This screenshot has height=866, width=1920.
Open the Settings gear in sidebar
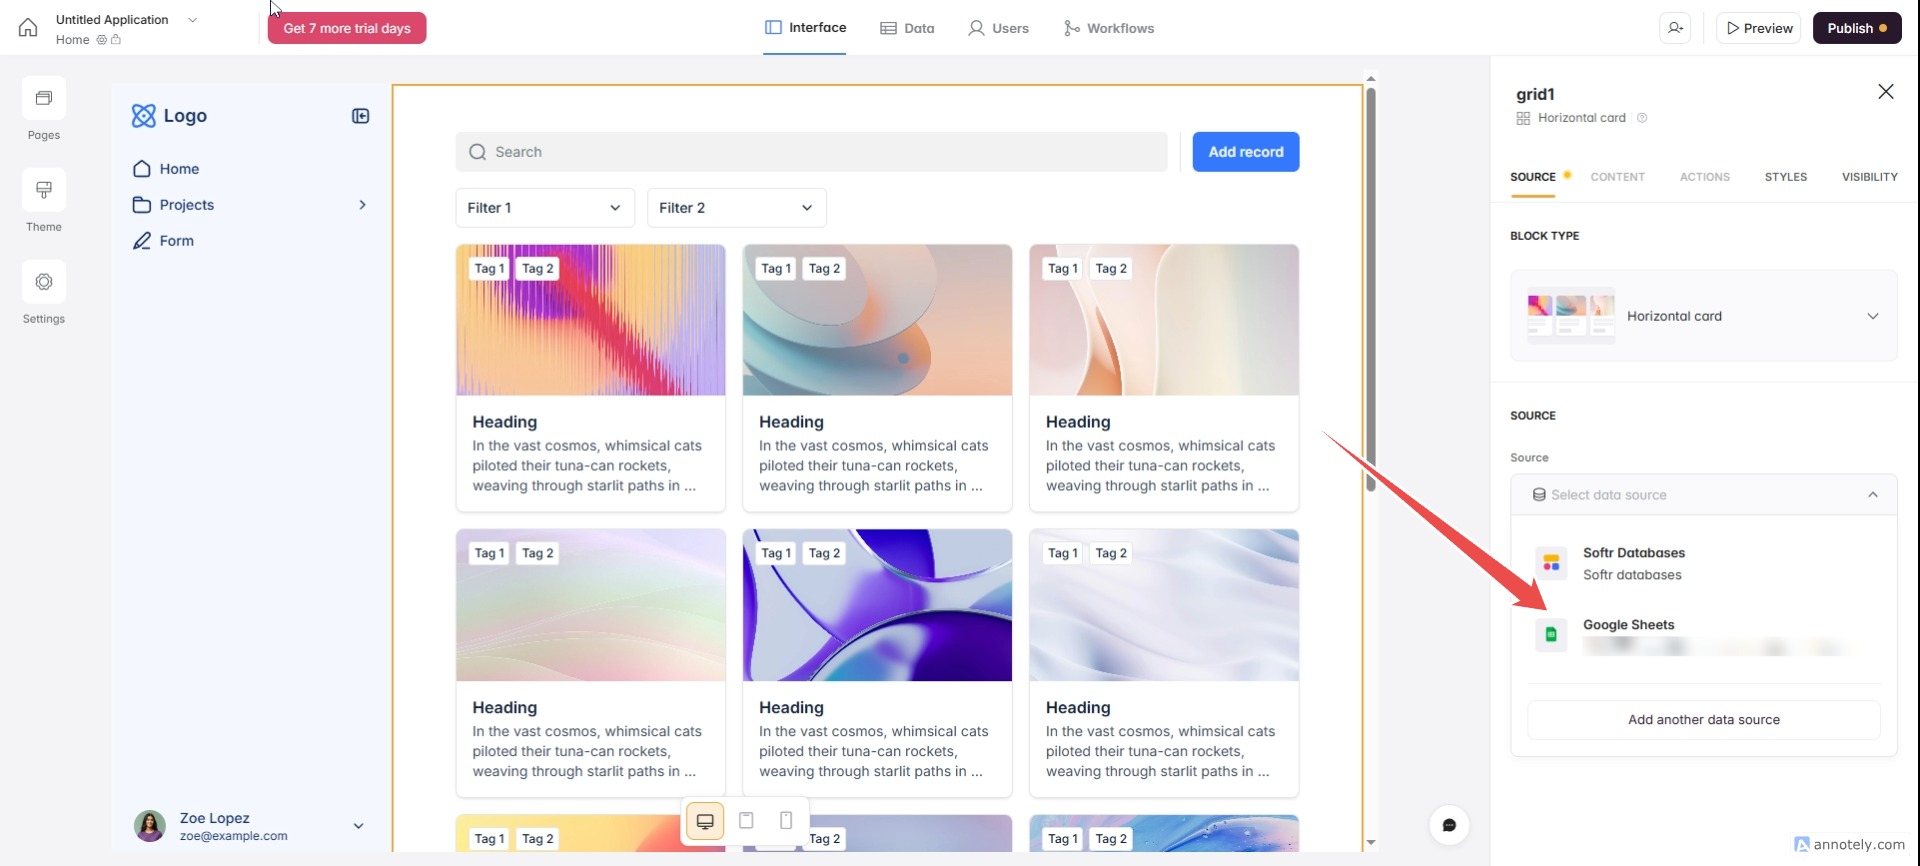point(44,282)
